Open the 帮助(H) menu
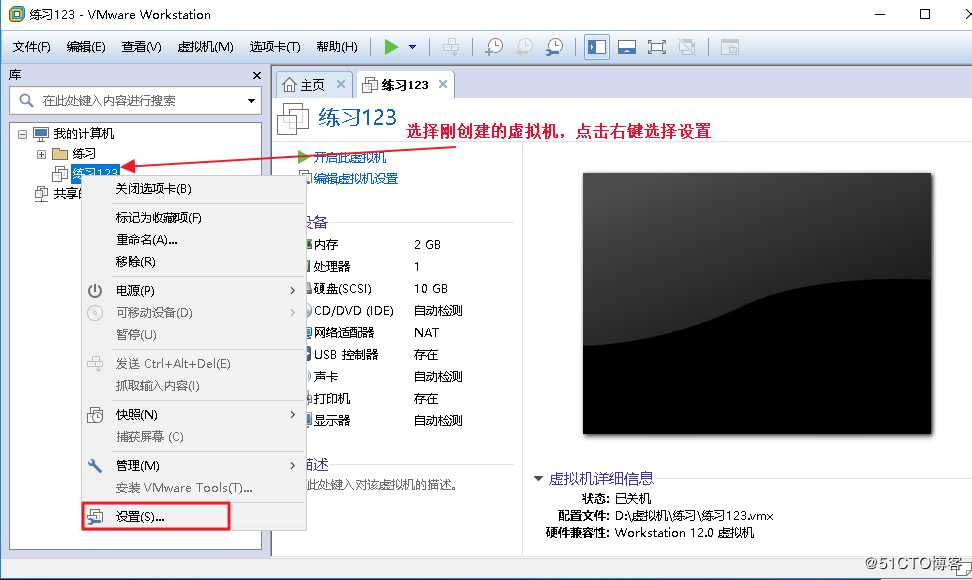This screenshot has height=580, width=972. pos(337,47)
